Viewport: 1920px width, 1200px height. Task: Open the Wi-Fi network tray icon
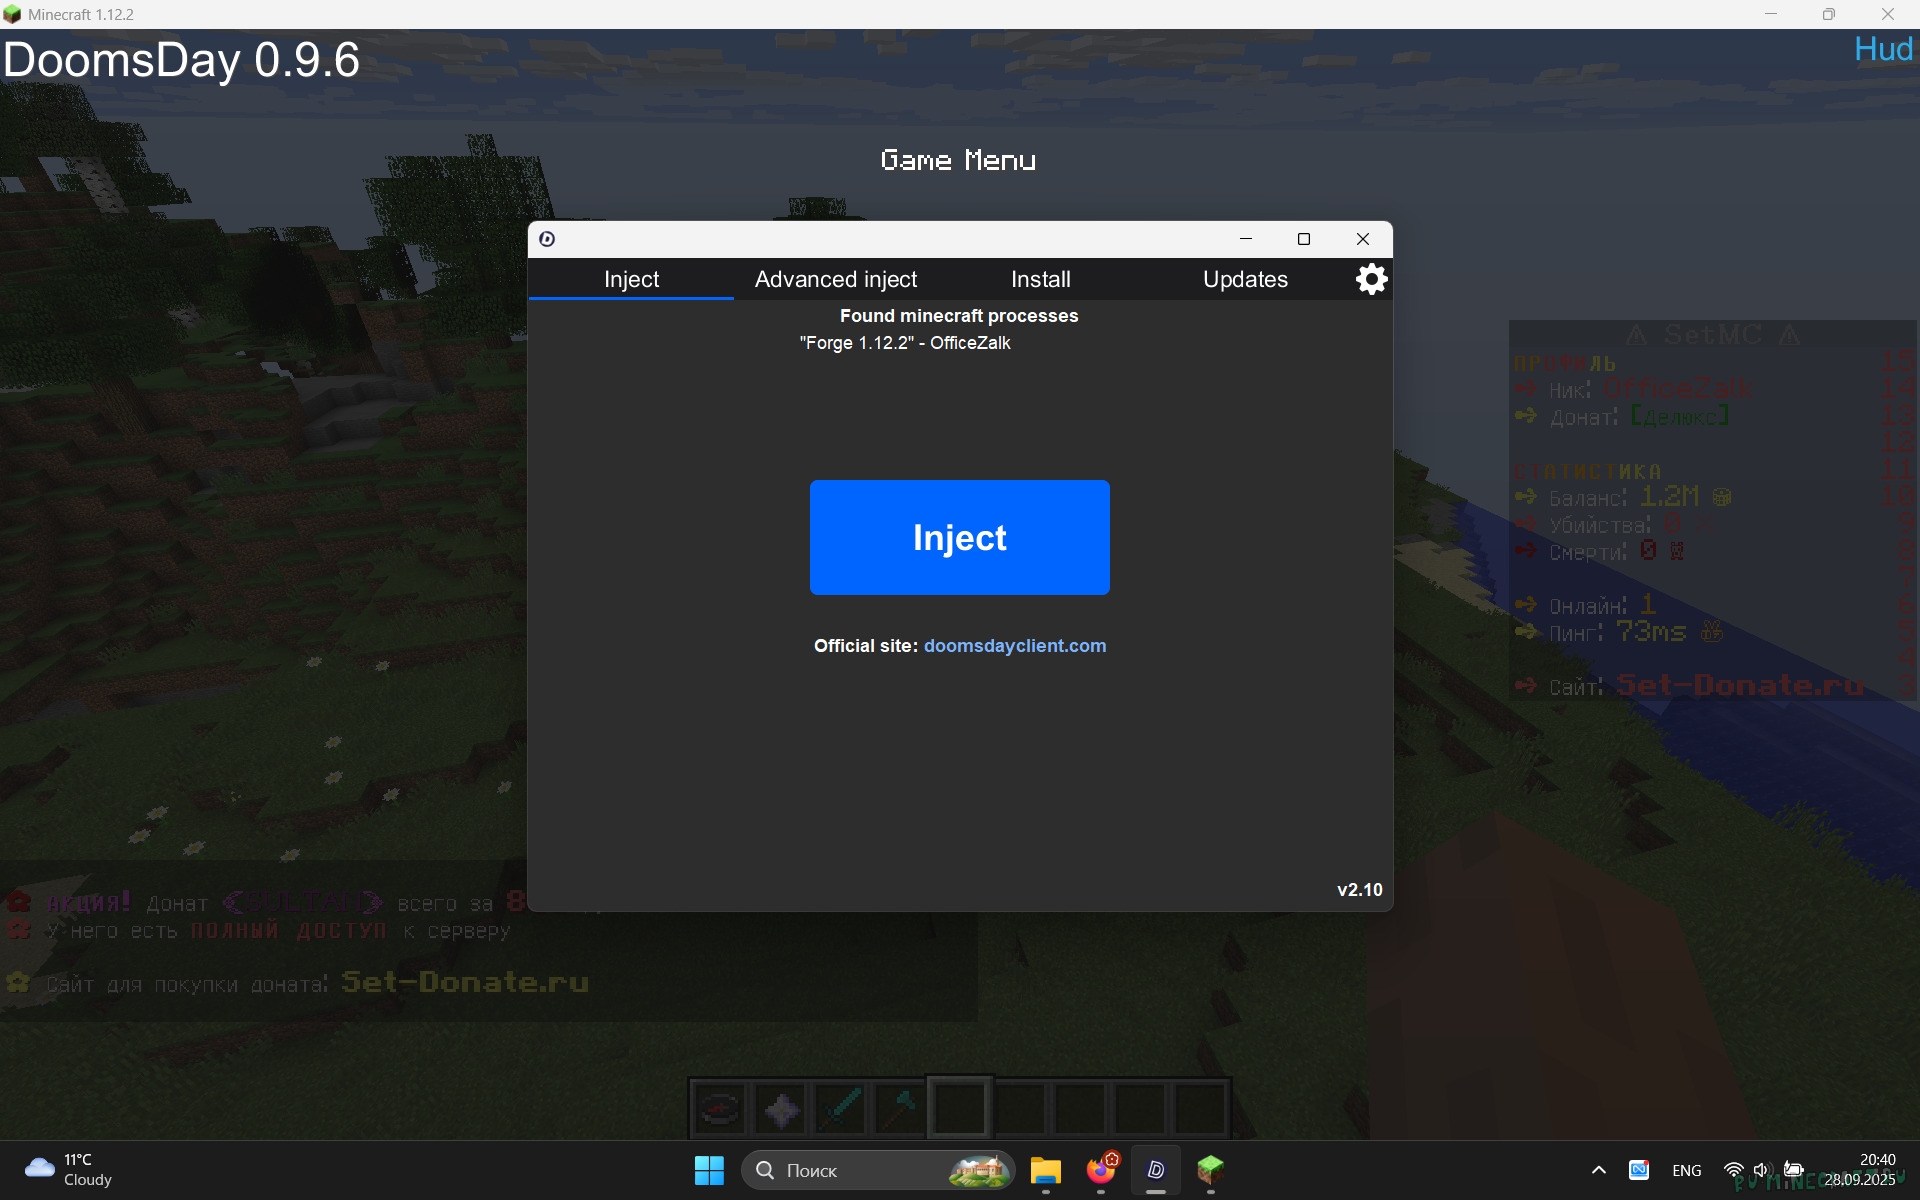[1733, 1170]
